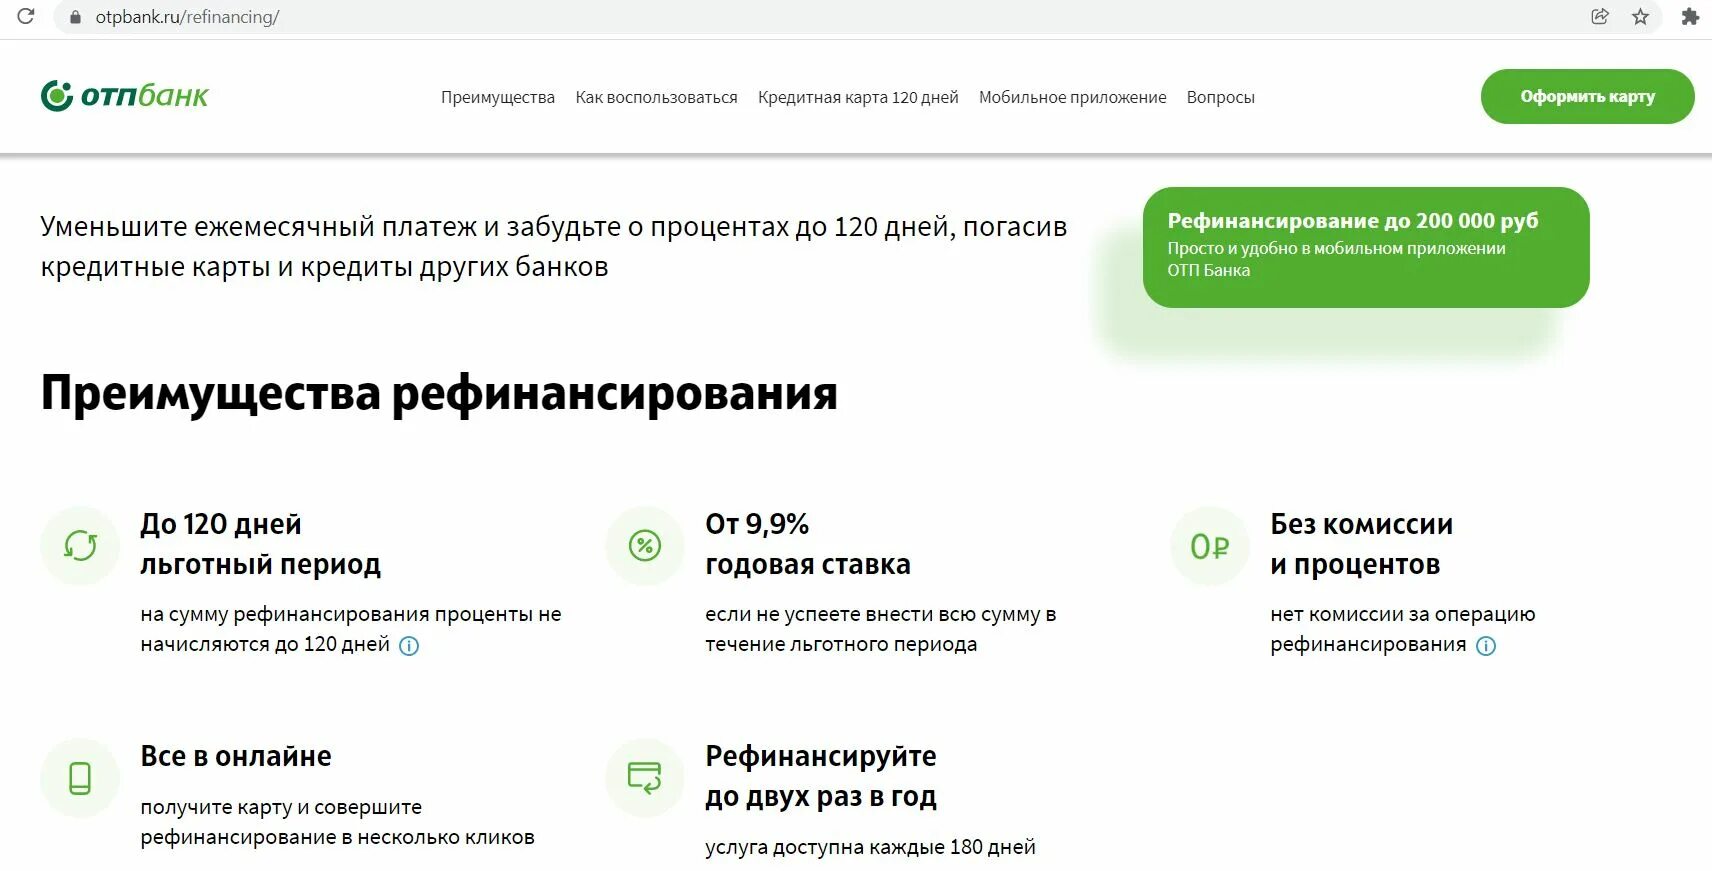Click the percent icon beside 'От 9,9%'

click(x=645, y=546)
